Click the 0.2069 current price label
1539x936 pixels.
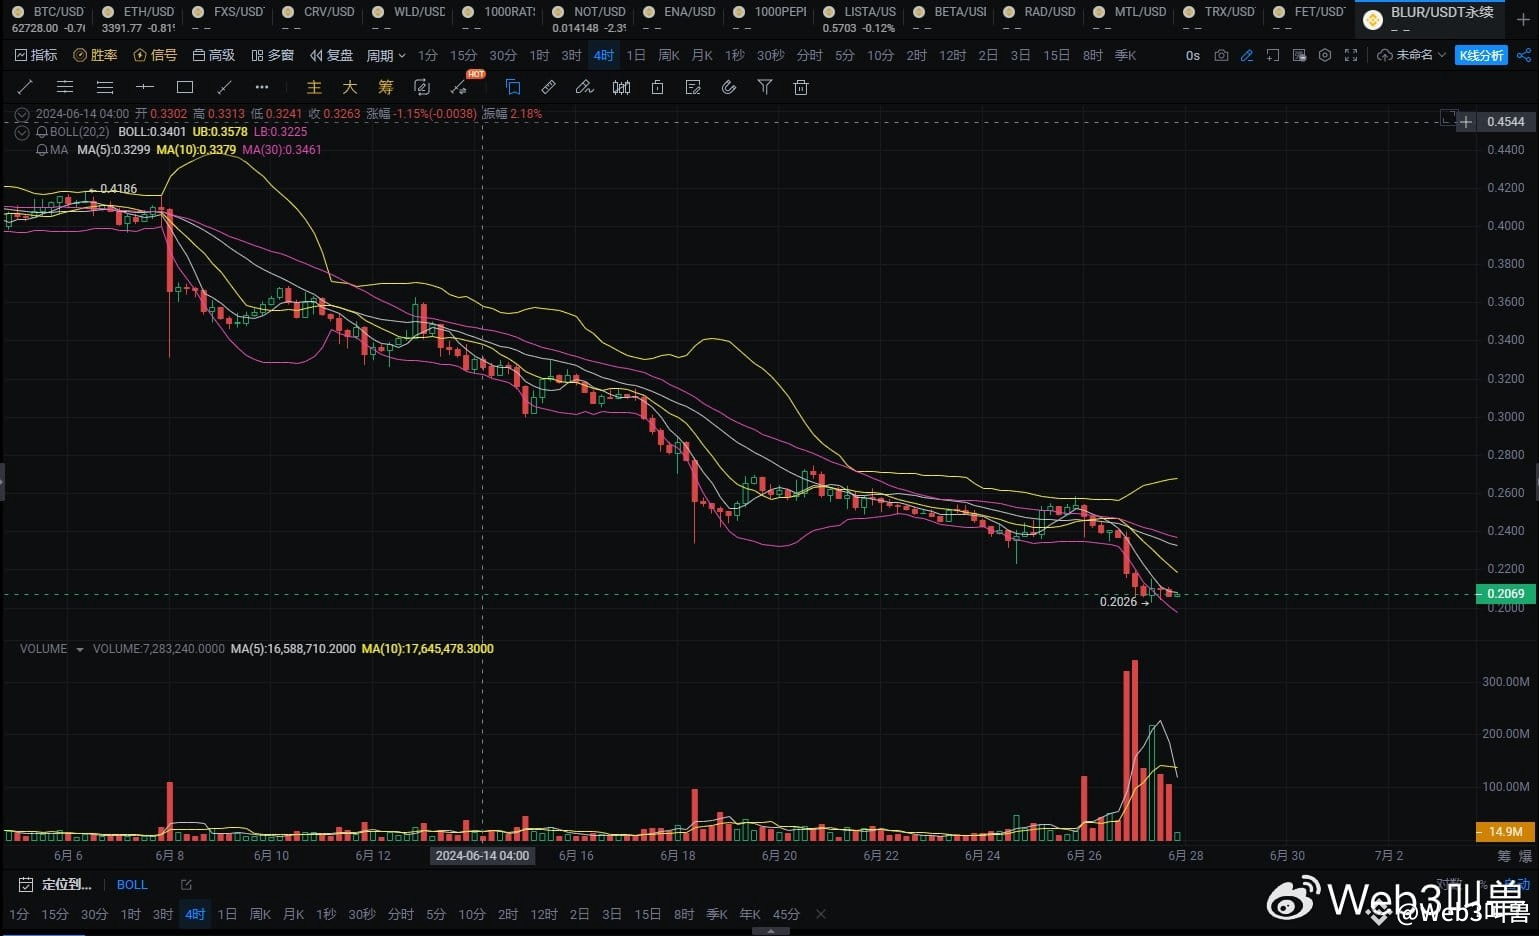(x=1506, y=594)
